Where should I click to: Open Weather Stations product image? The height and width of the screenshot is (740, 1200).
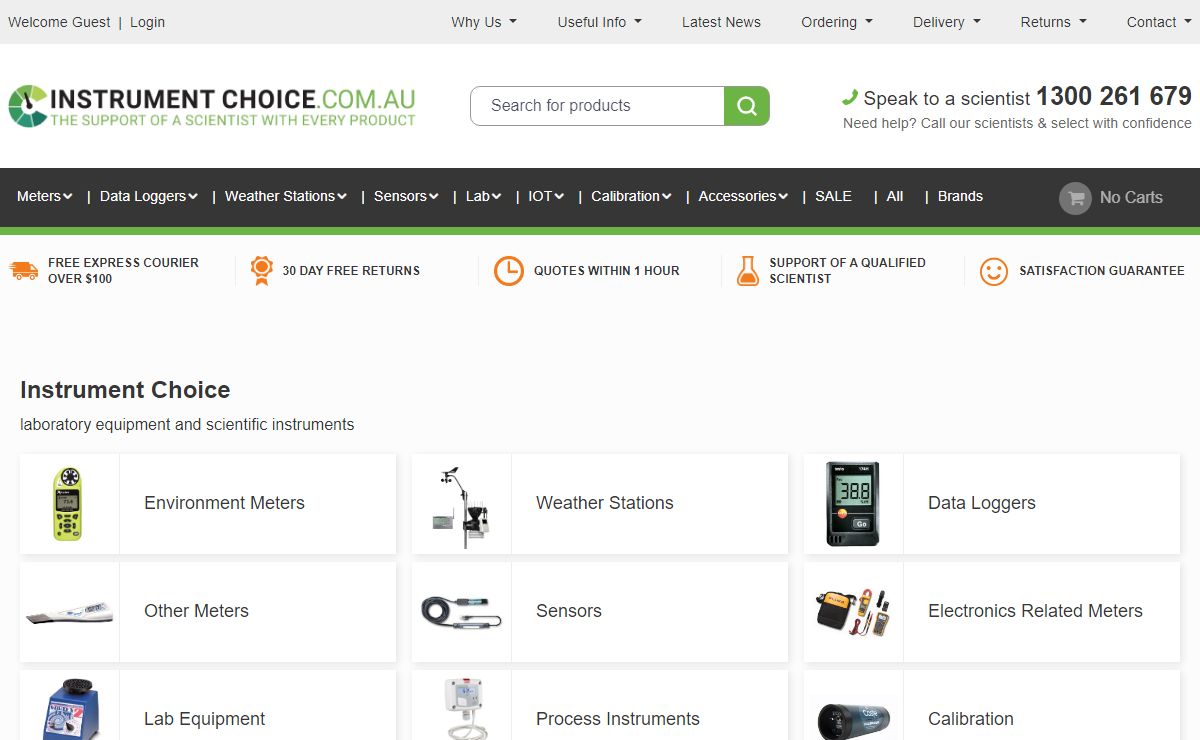(461, 506)
